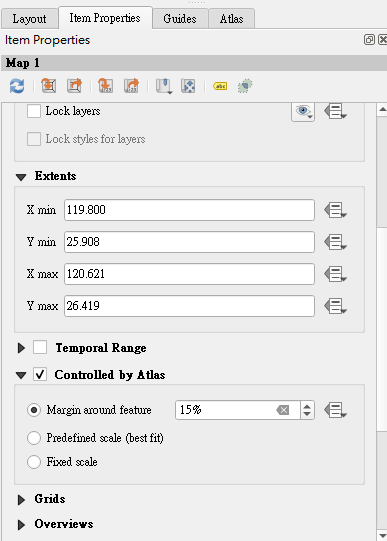Open data defined override for X max
This screenshot has width=387, height=541.
335,274
